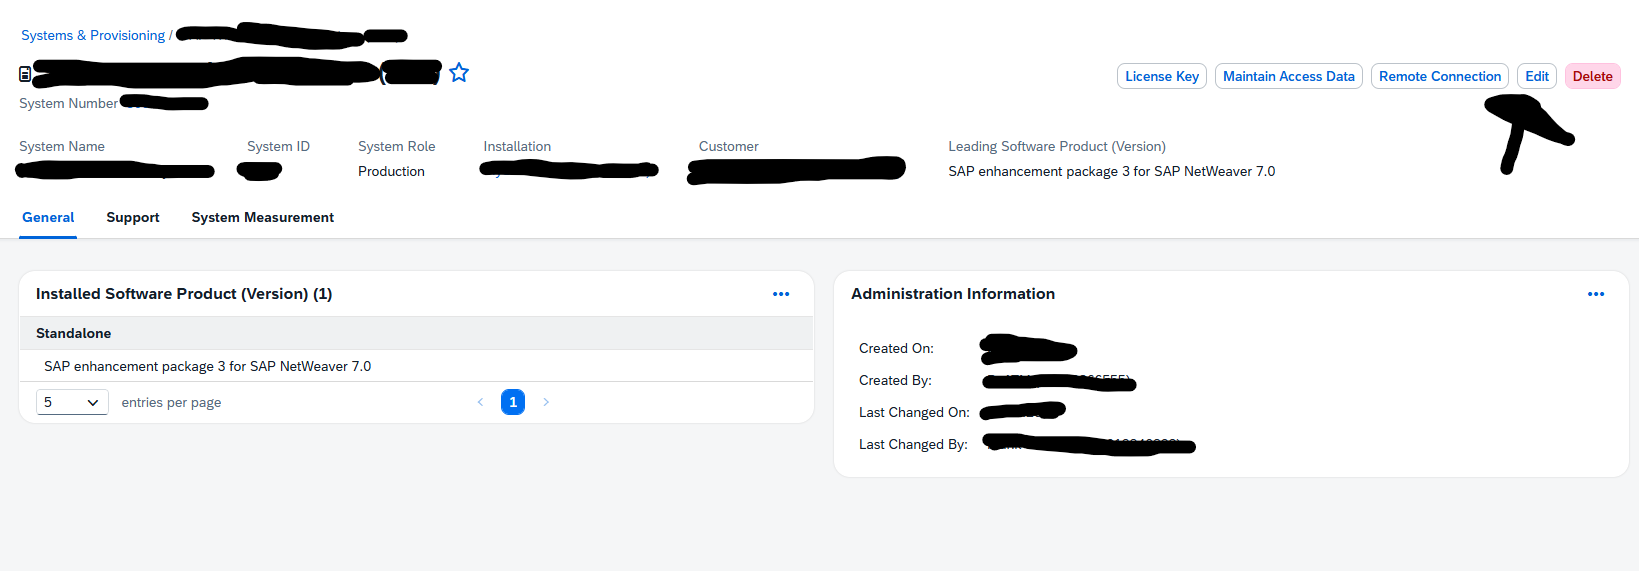Image resolution: width=1639 pixels, height=571 pixels.
Task: Open Administration Information overflow menu
Action: pyautogui.click(x=1595, y=294)
